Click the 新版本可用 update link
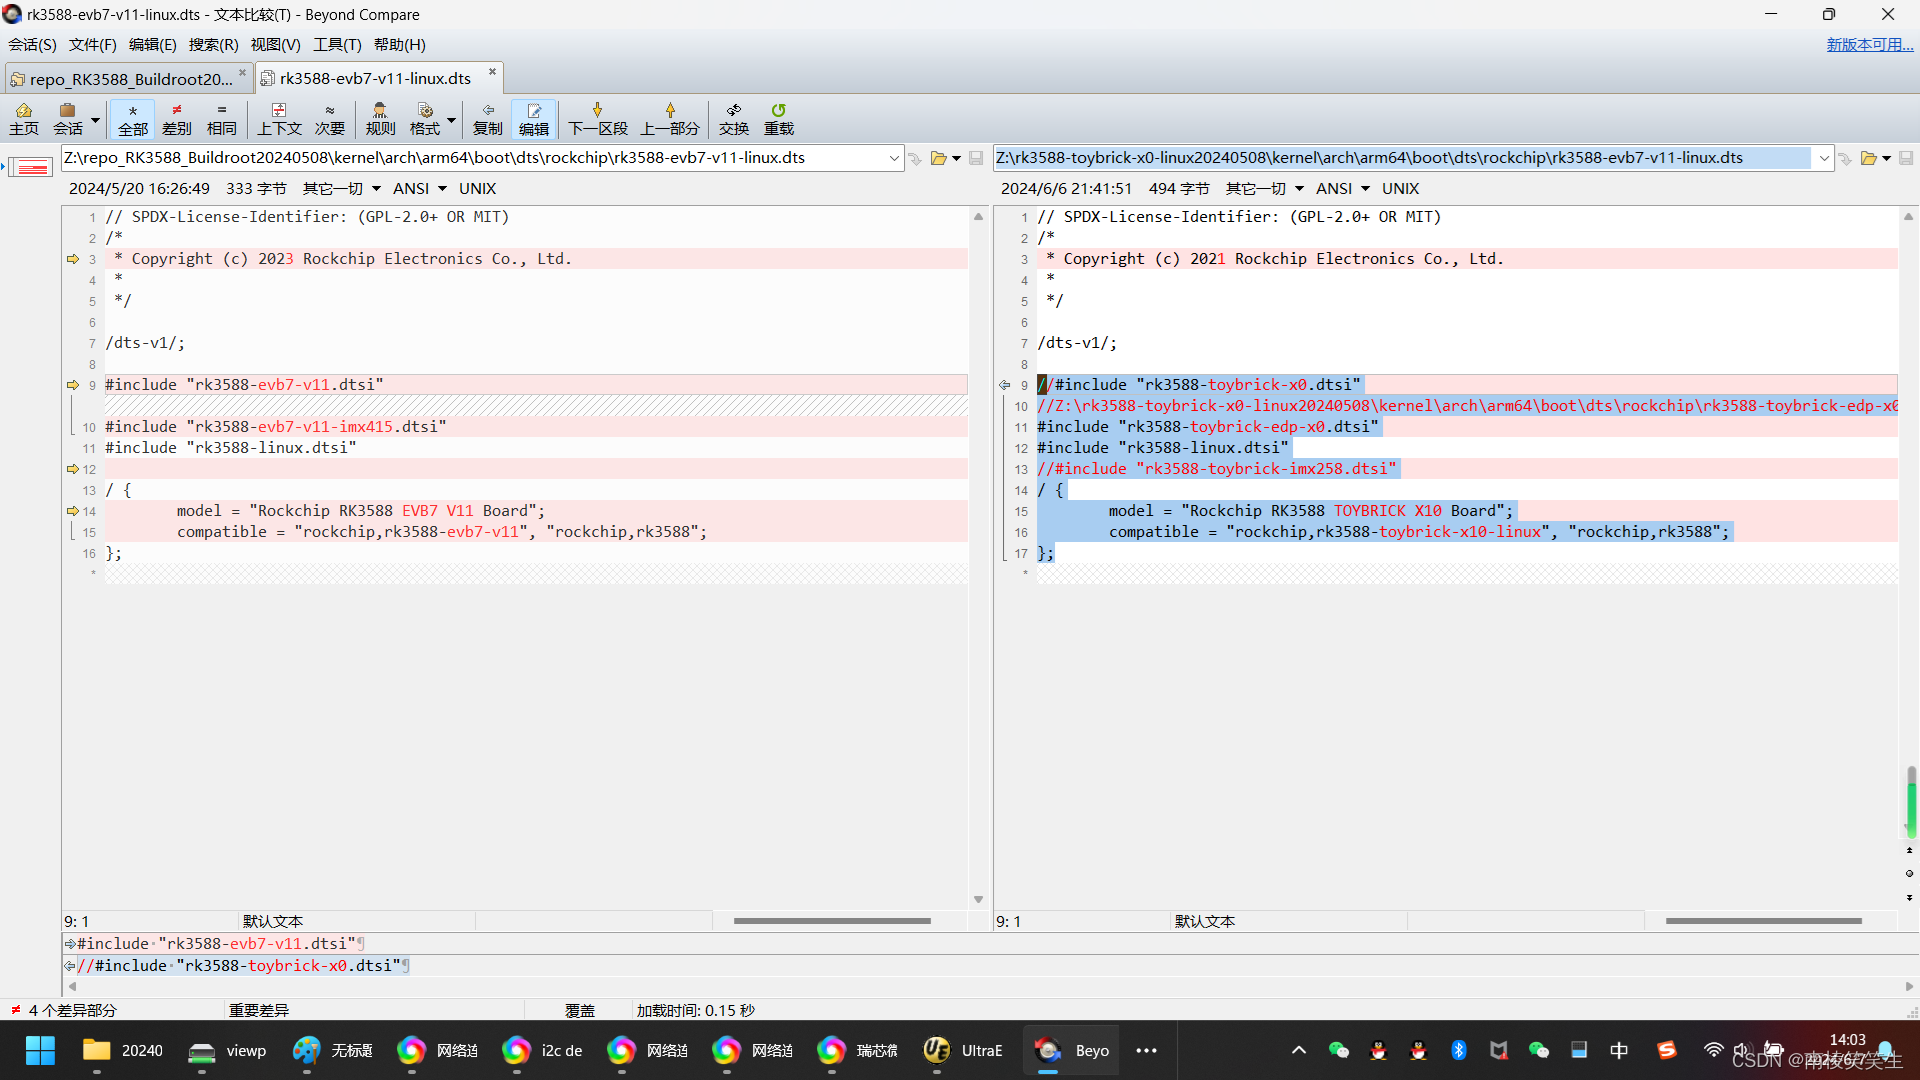 tap(1868, 45)
